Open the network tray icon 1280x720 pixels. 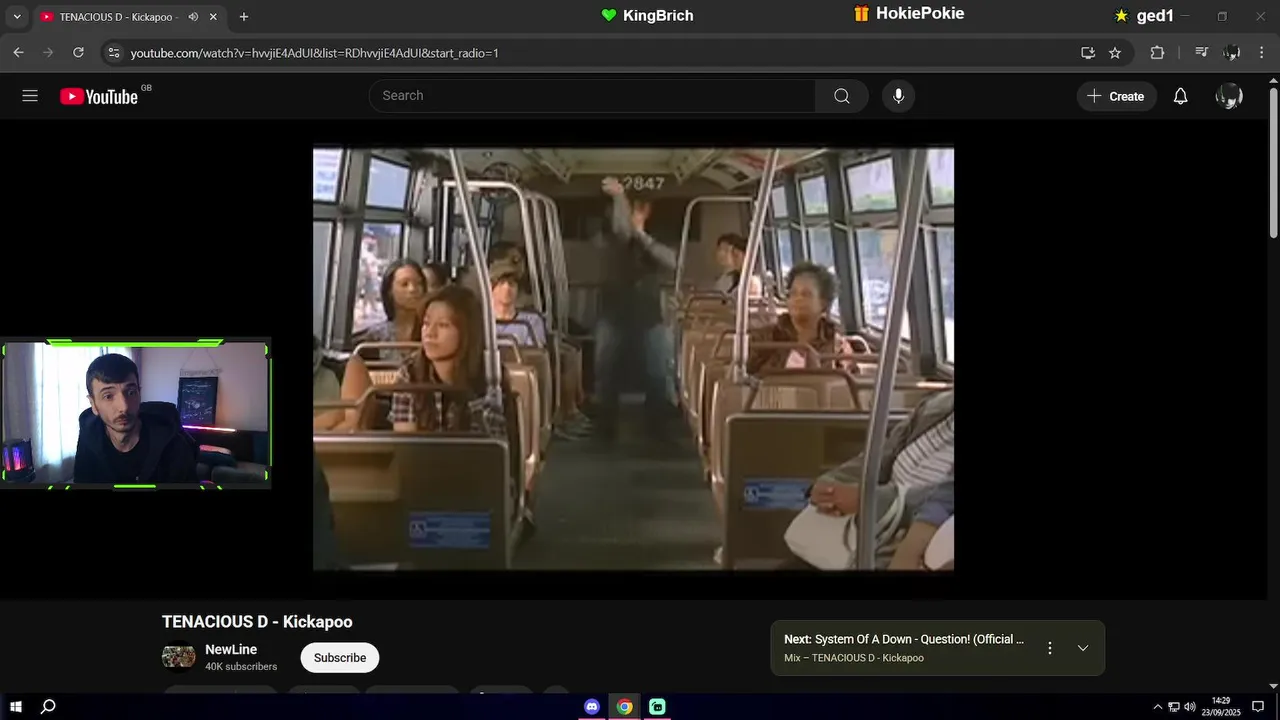1174,707
